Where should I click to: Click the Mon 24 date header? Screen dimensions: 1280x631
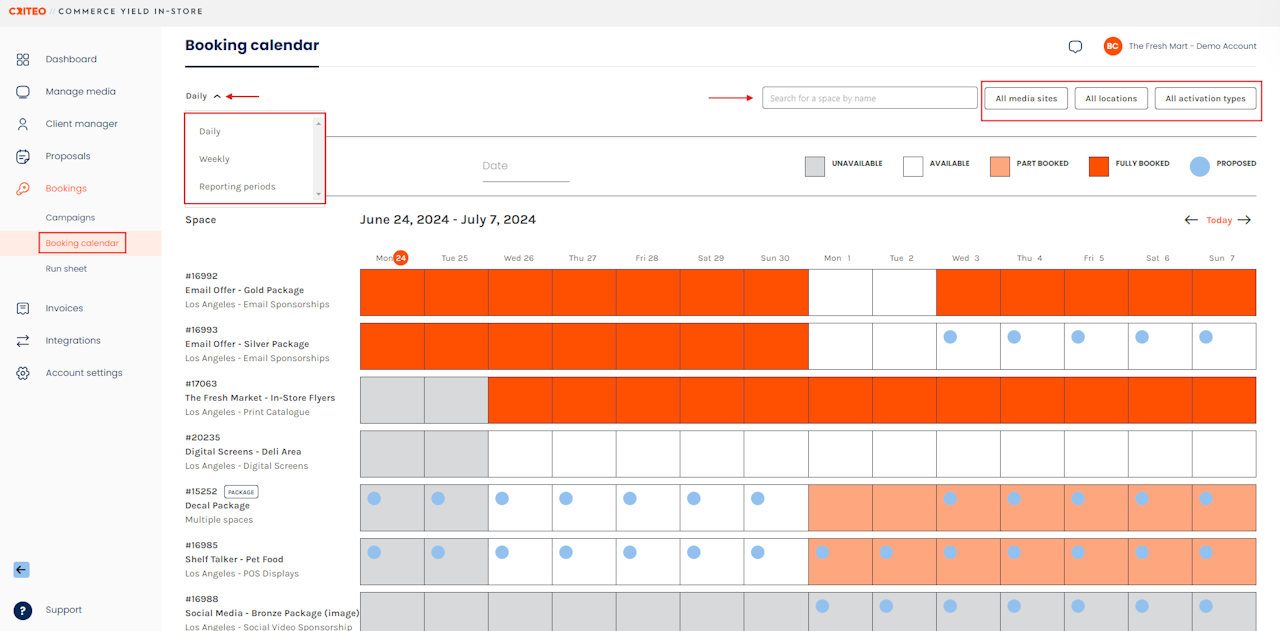point(392,258)
